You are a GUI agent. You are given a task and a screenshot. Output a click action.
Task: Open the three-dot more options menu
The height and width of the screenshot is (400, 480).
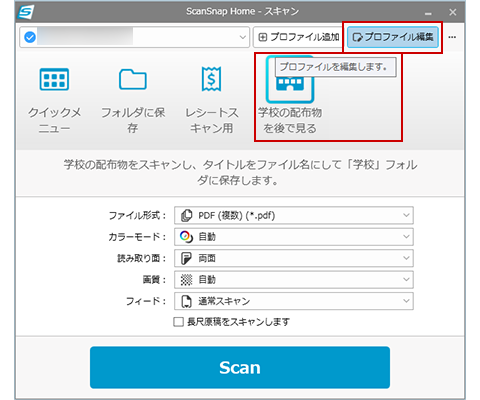[x=452, y=37]
